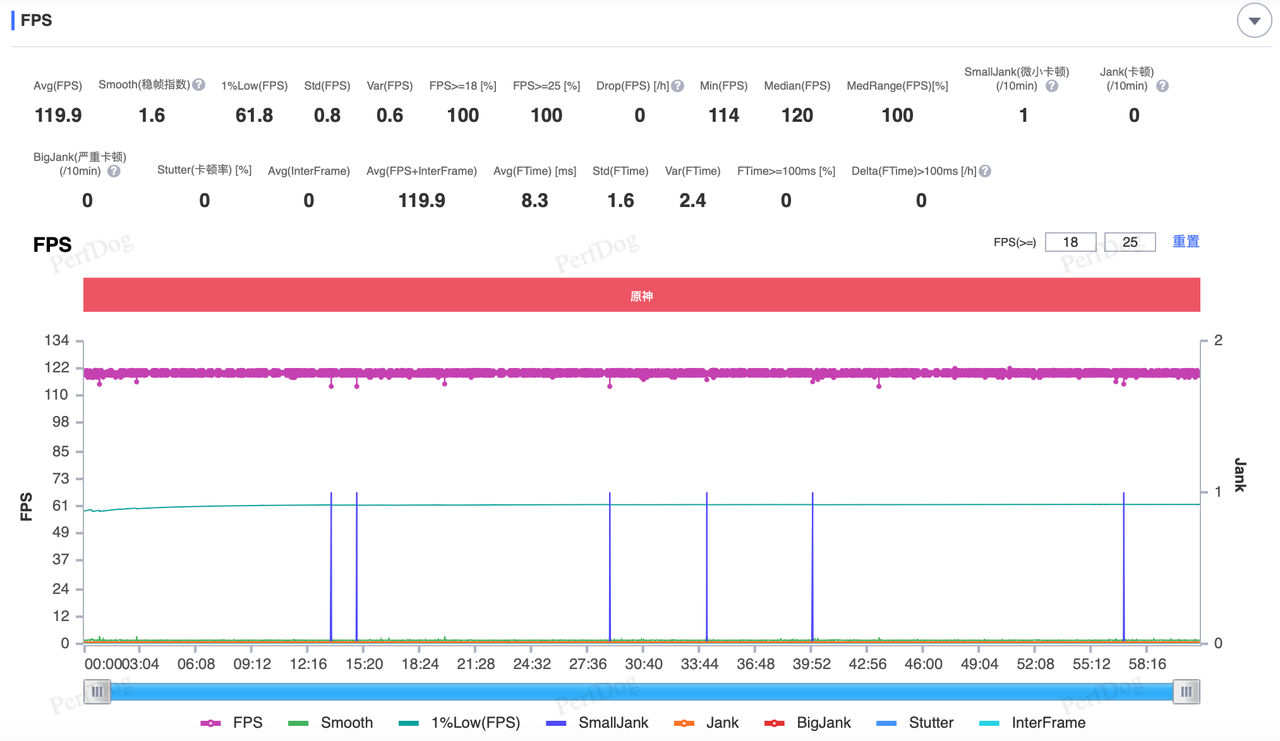Click the Avg(FPS+InterFrame) label
The image size is (1280, 741).
pos(422,171)
